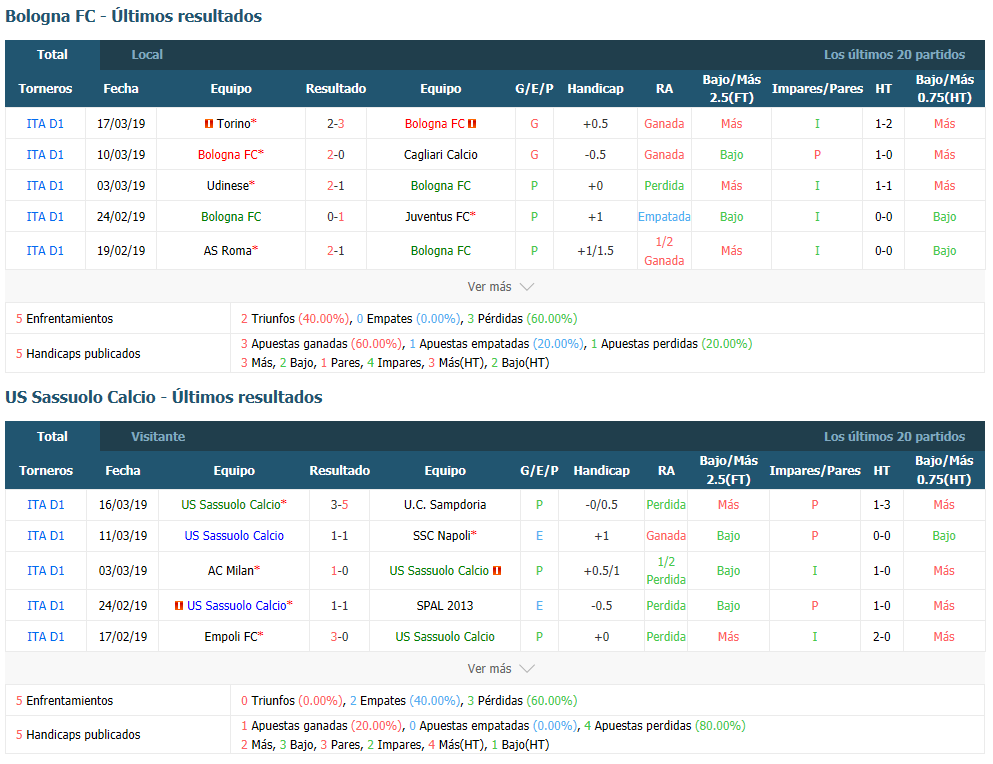The width and height of the screenshot is (993, 764).
Task: Switch to the Visitante tab
Action: [158, 436]
